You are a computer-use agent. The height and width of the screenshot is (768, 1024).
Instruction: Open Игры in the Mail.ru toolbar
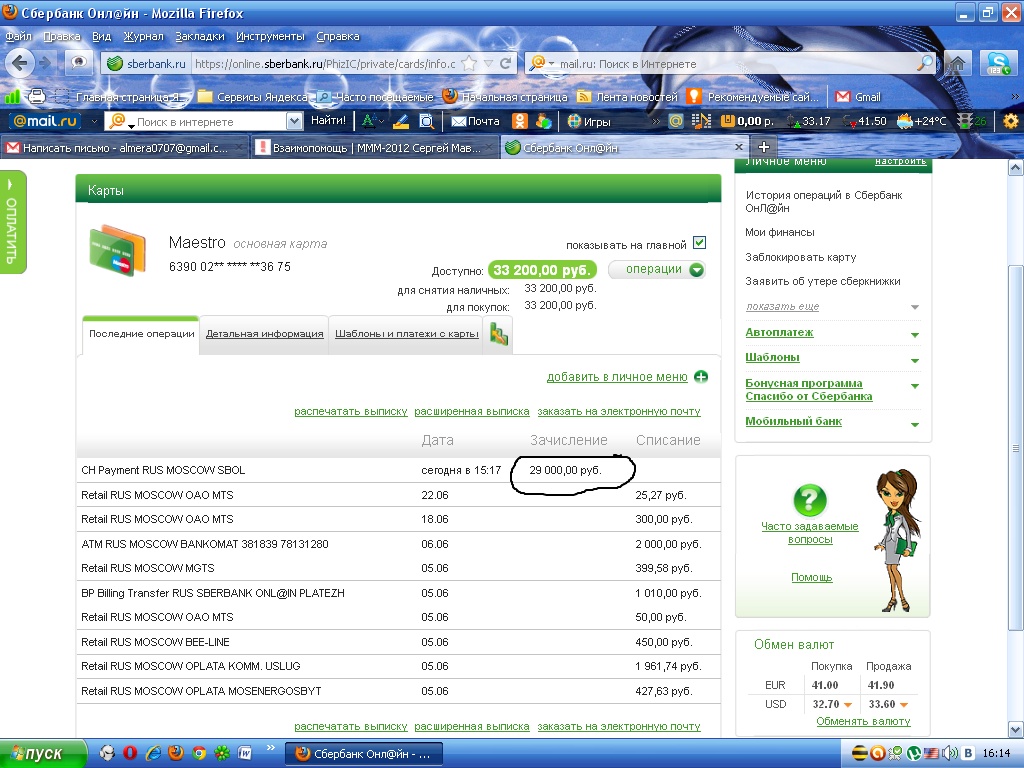pyautogui.click(x=589, y=121)
